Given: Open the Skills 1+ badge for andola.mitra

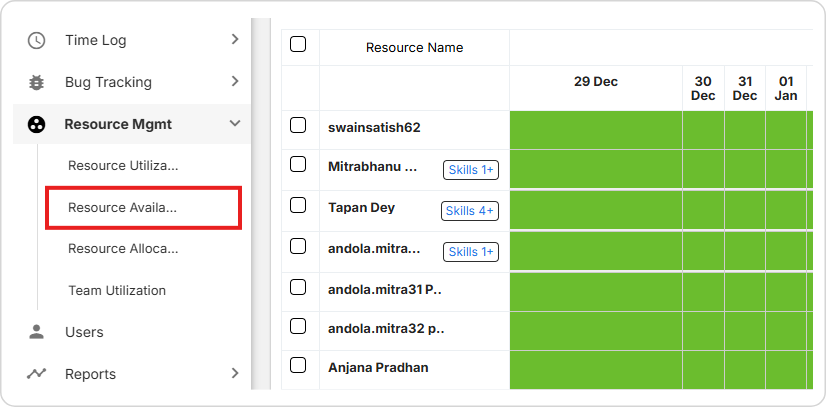Looking at the screenshot, I should (x=471, y=252).
